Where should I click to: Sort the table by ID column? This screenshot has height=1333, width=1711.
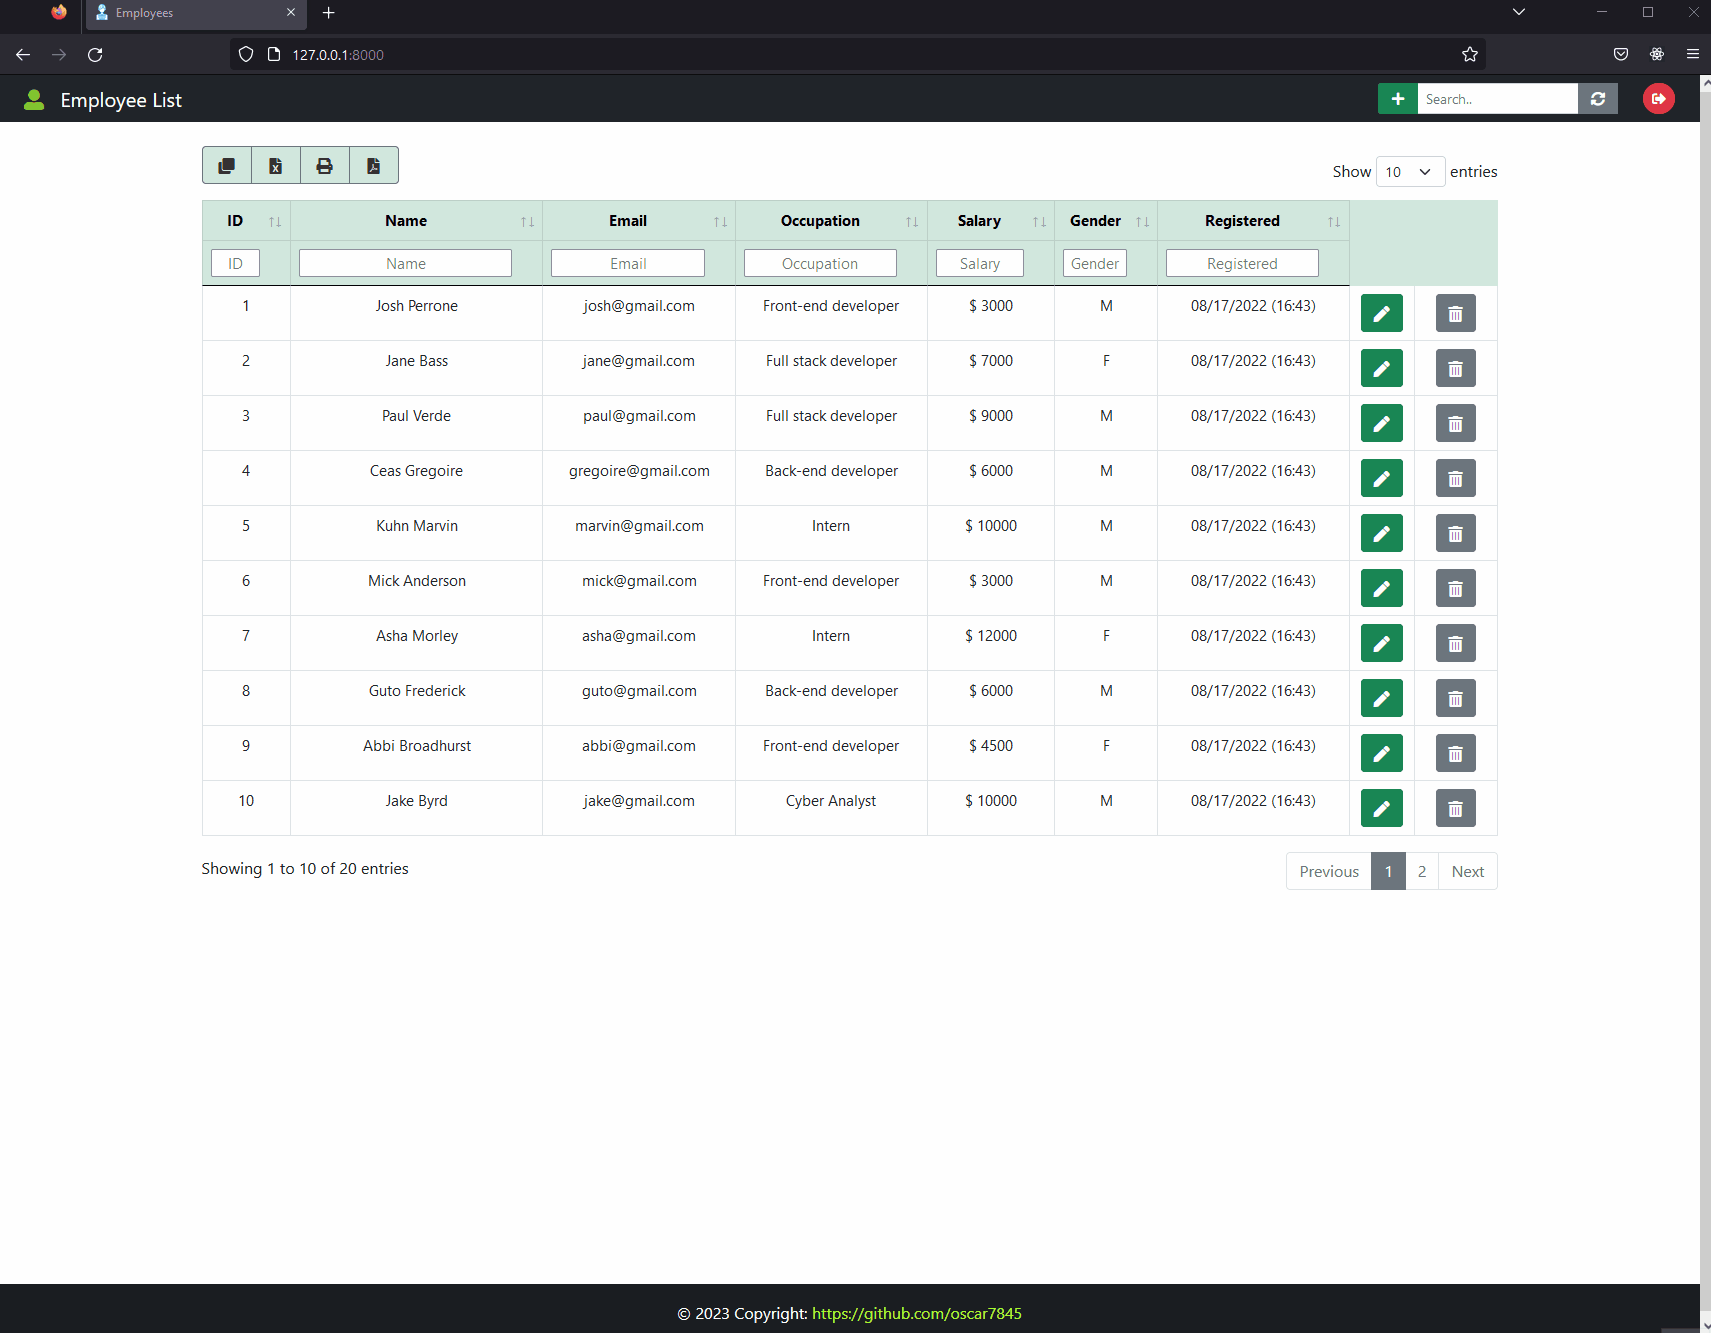tap(246, 221)
